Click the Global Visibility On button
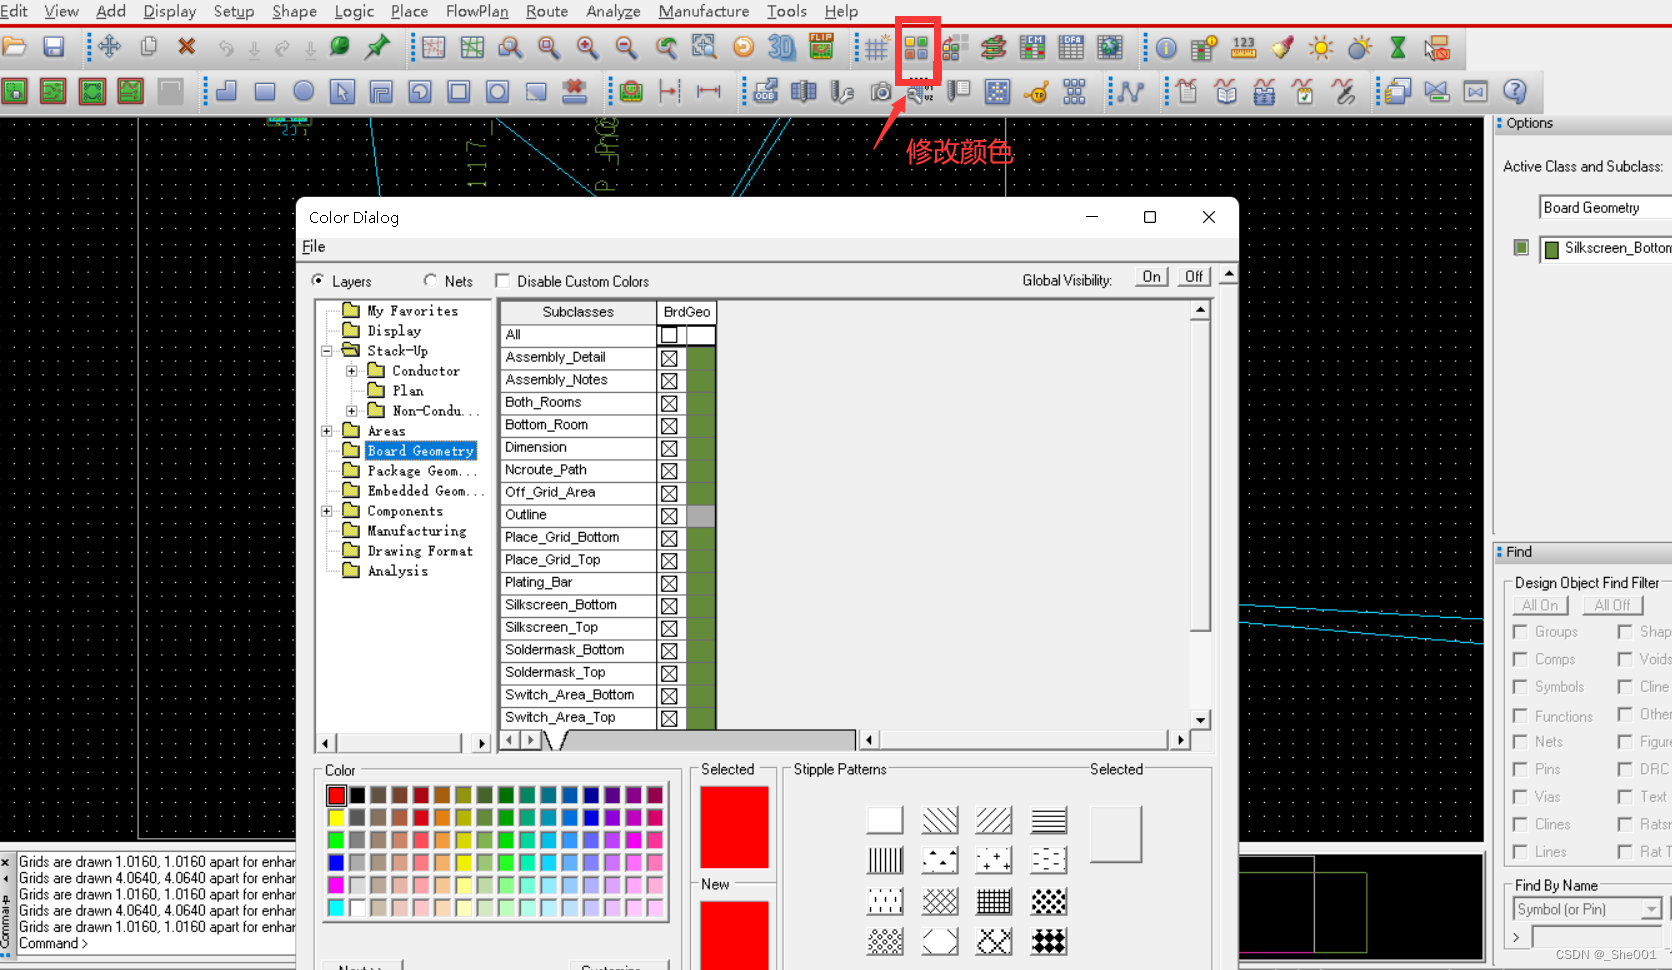1672x970 pixels. pyautogui.click(x=1151, y=277)
